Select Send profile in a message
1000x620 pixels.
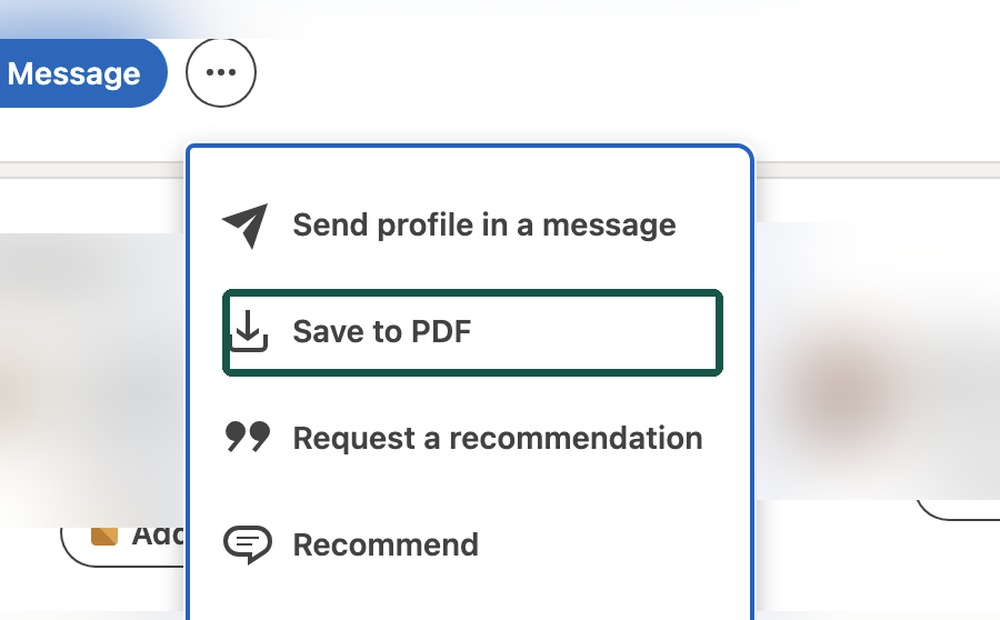click(x=472, y=225)
